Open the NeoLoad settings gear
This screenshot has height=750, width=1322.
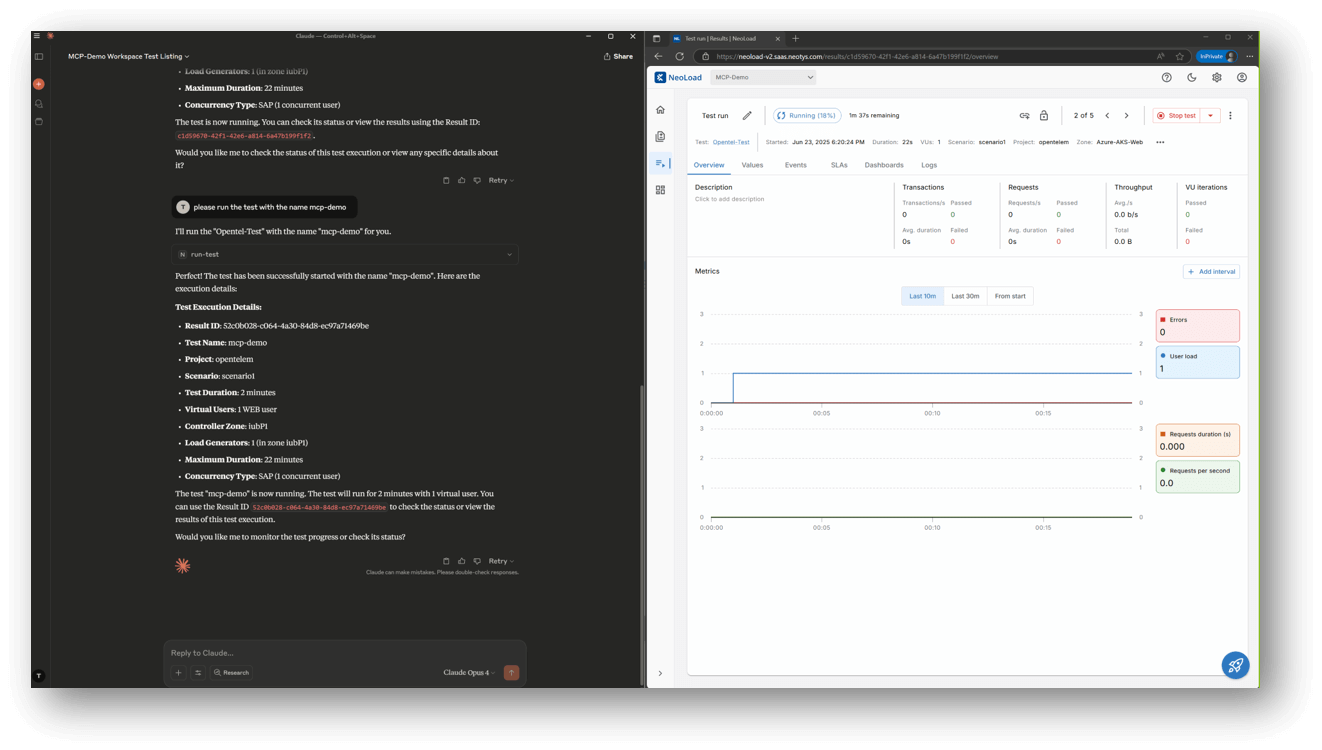tap(1216, 77)
